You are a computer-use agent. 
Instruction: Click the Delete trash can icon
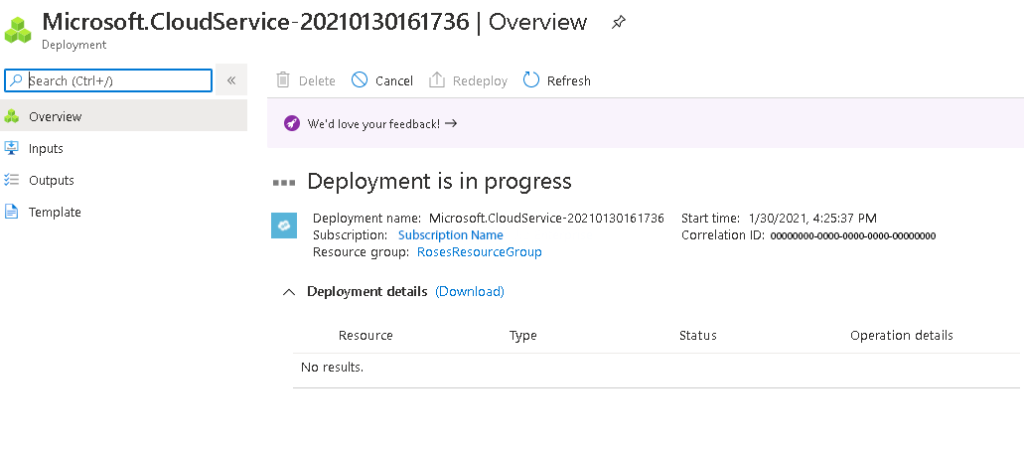pyautogui.click(x=283, y=80)
